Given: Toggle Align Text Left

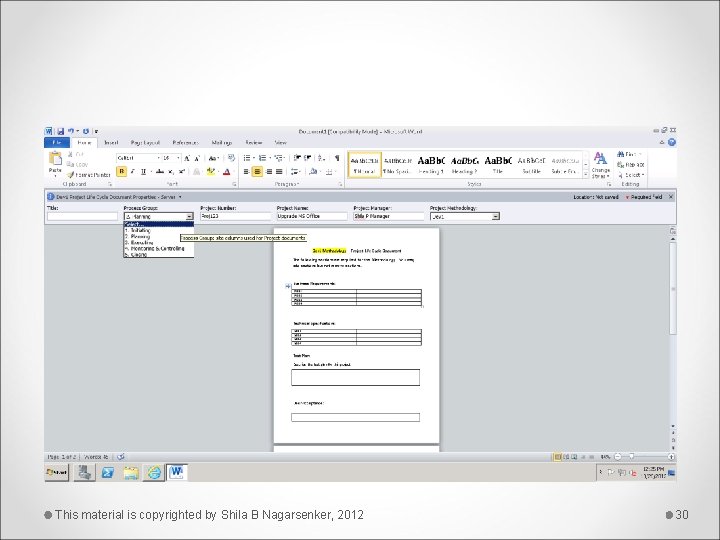Looking at the screenshot, I should 247,172.
